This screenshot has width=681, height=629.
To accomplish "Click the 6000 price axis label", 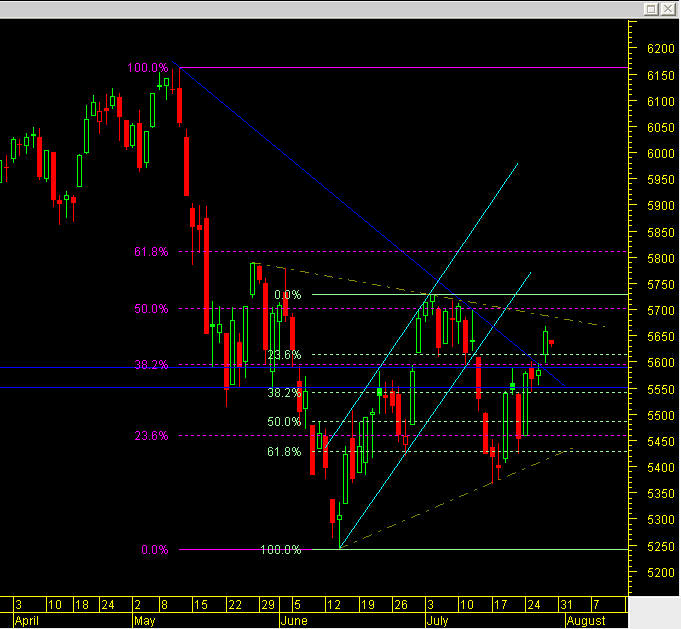I will coord(660,153).
